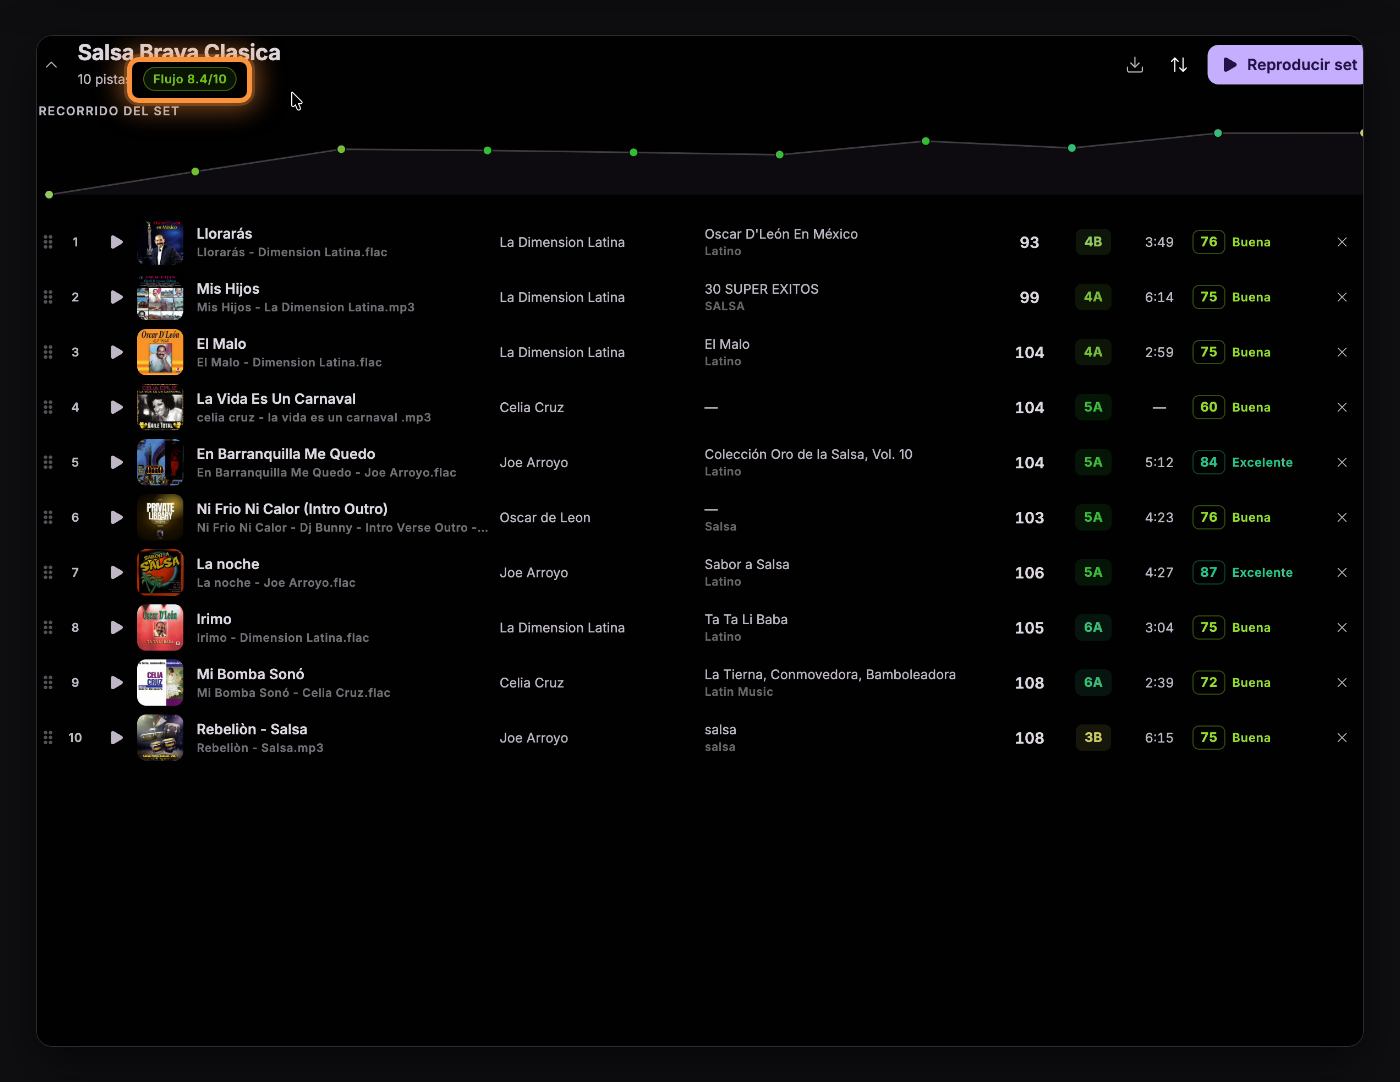Click the 6A key badge of Irimo
Viewport: 1400px width, 1082px height.
tap(1093, 627)
